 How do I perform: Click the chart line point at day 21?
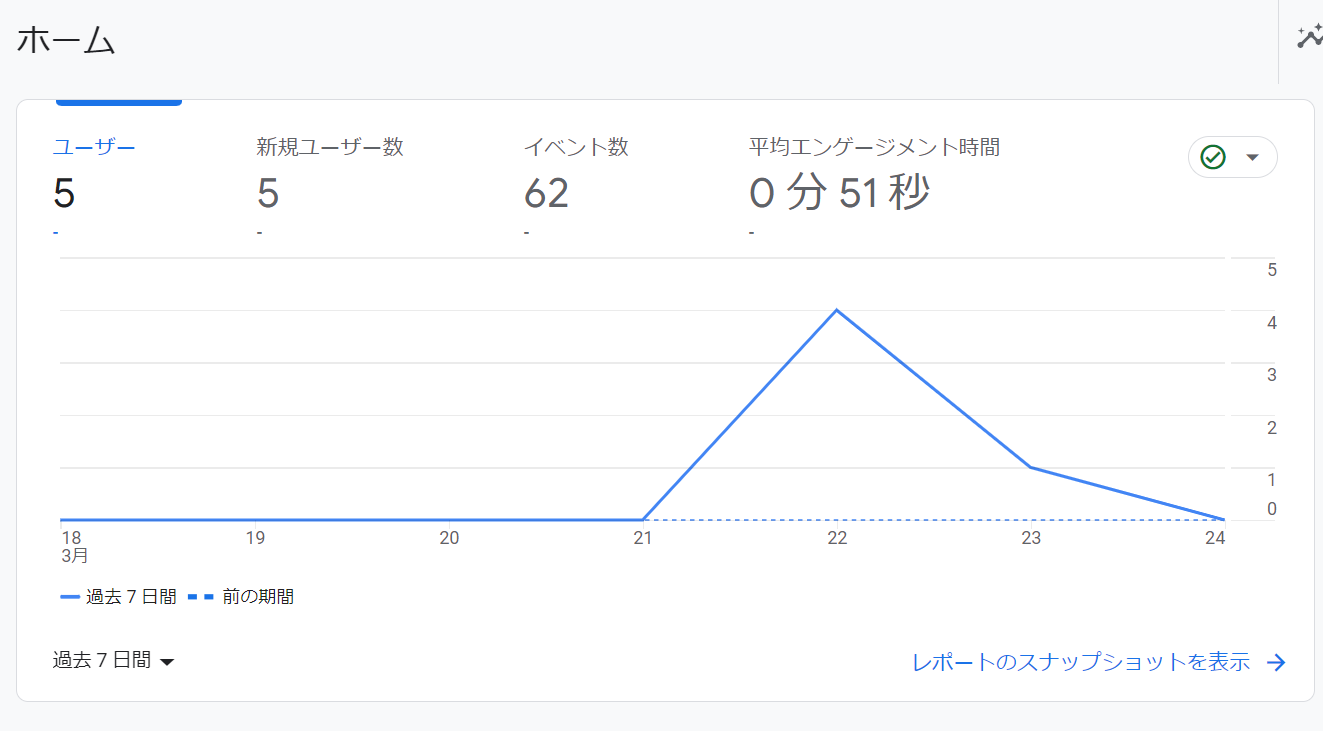coord(642,520)
